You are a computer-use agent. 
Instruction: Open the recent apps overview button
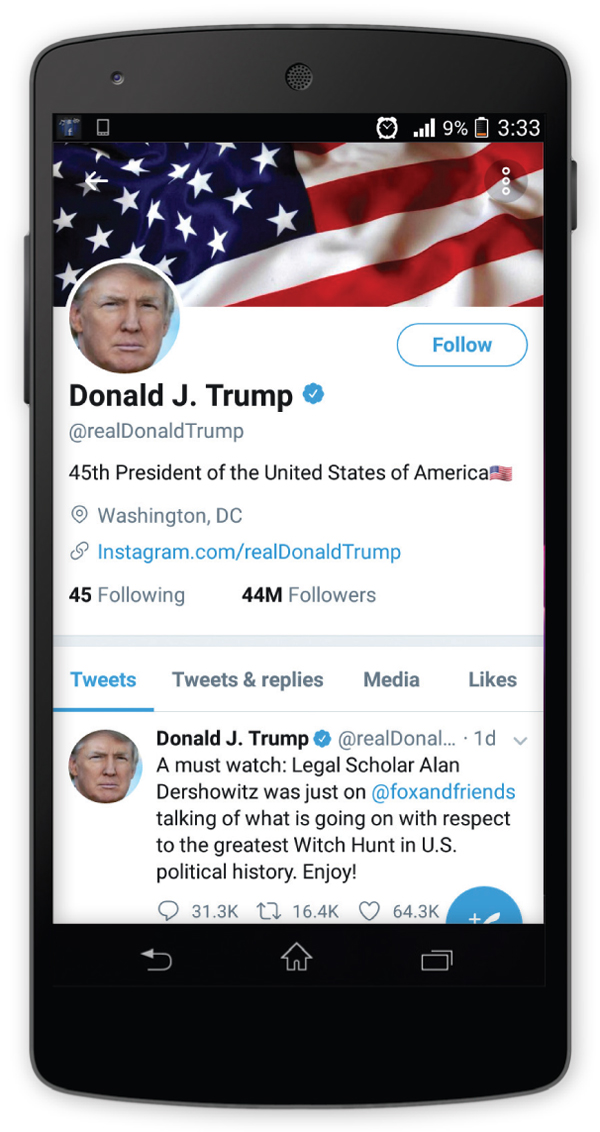(x=437, y=959)
